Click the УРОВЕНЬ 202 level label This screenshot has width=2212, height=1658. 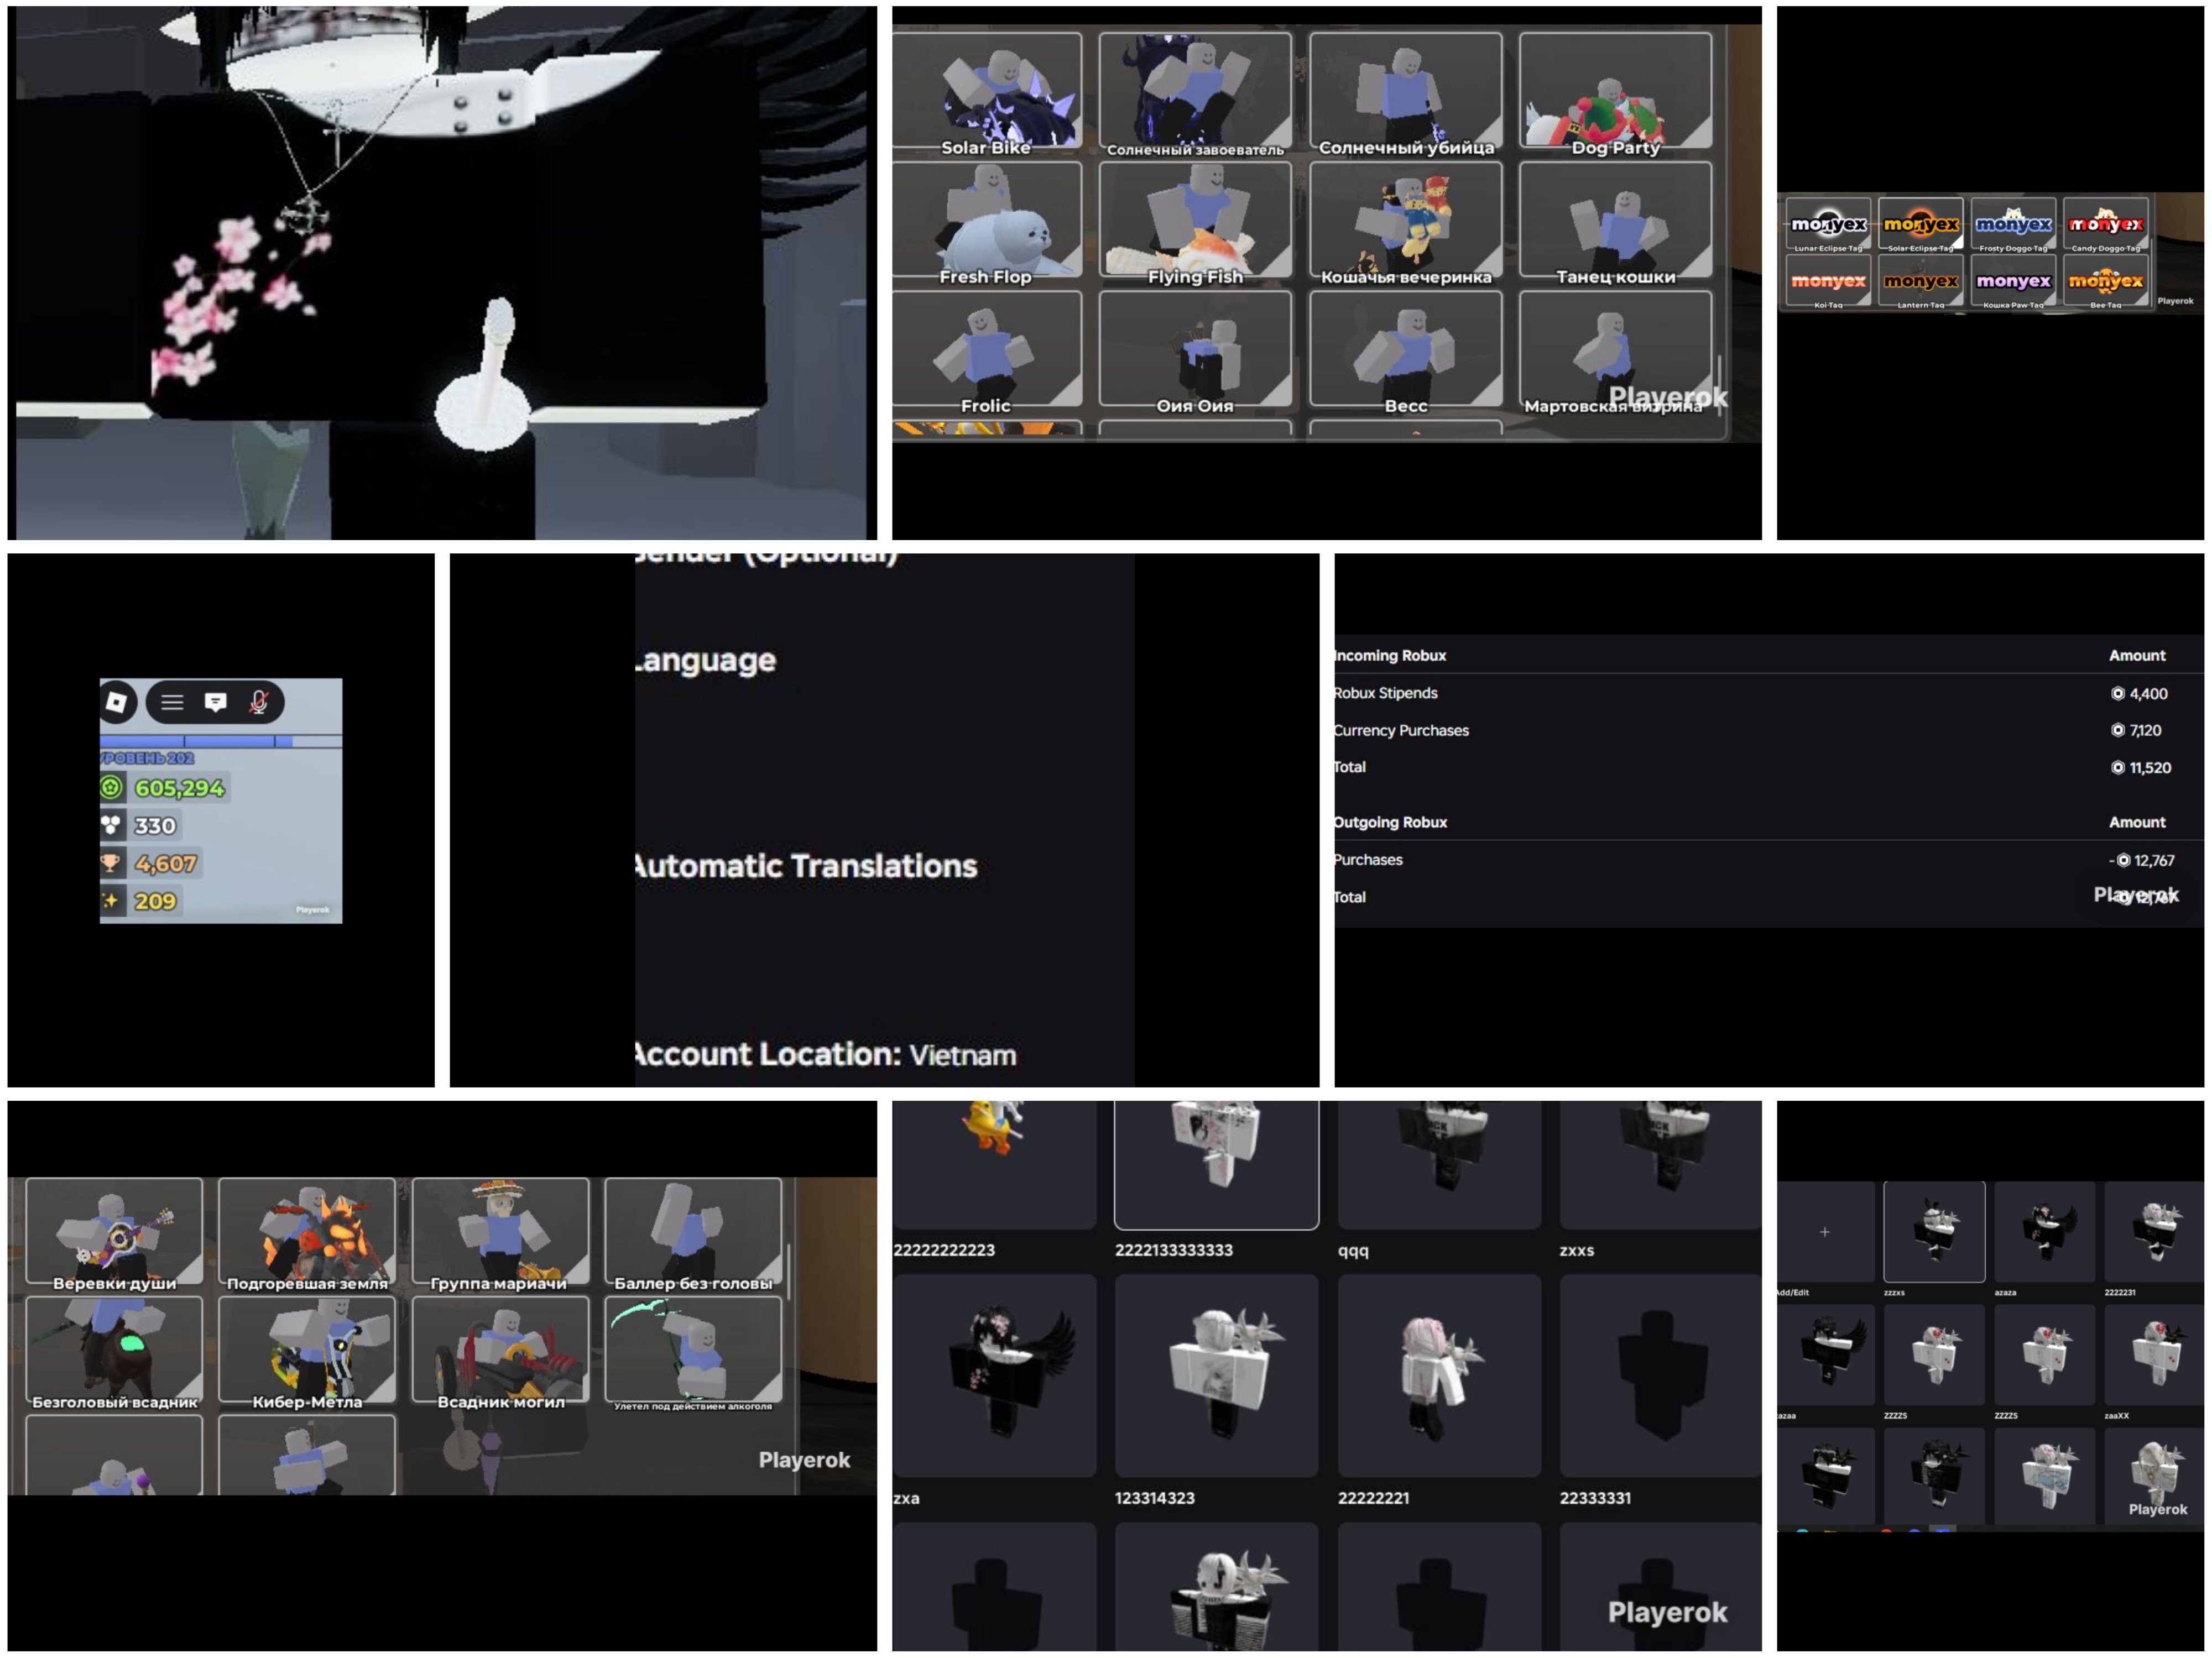(147, 758)
